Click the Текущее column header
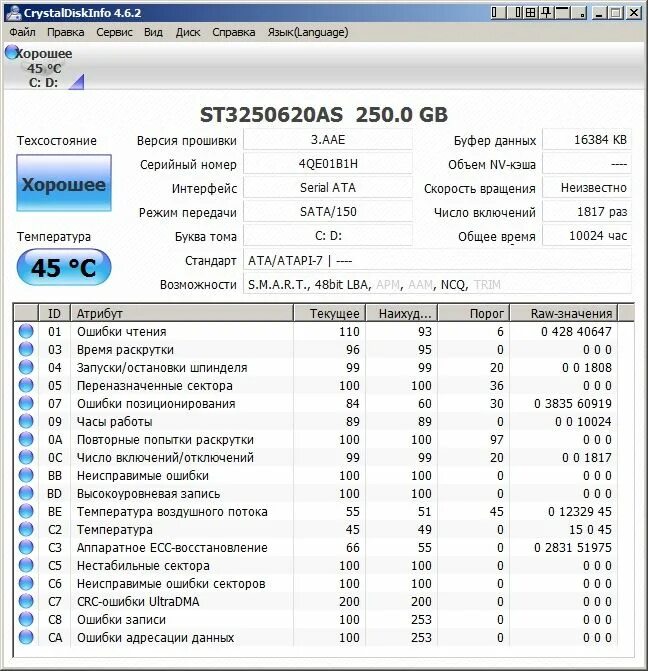 (x=330, y=313)
